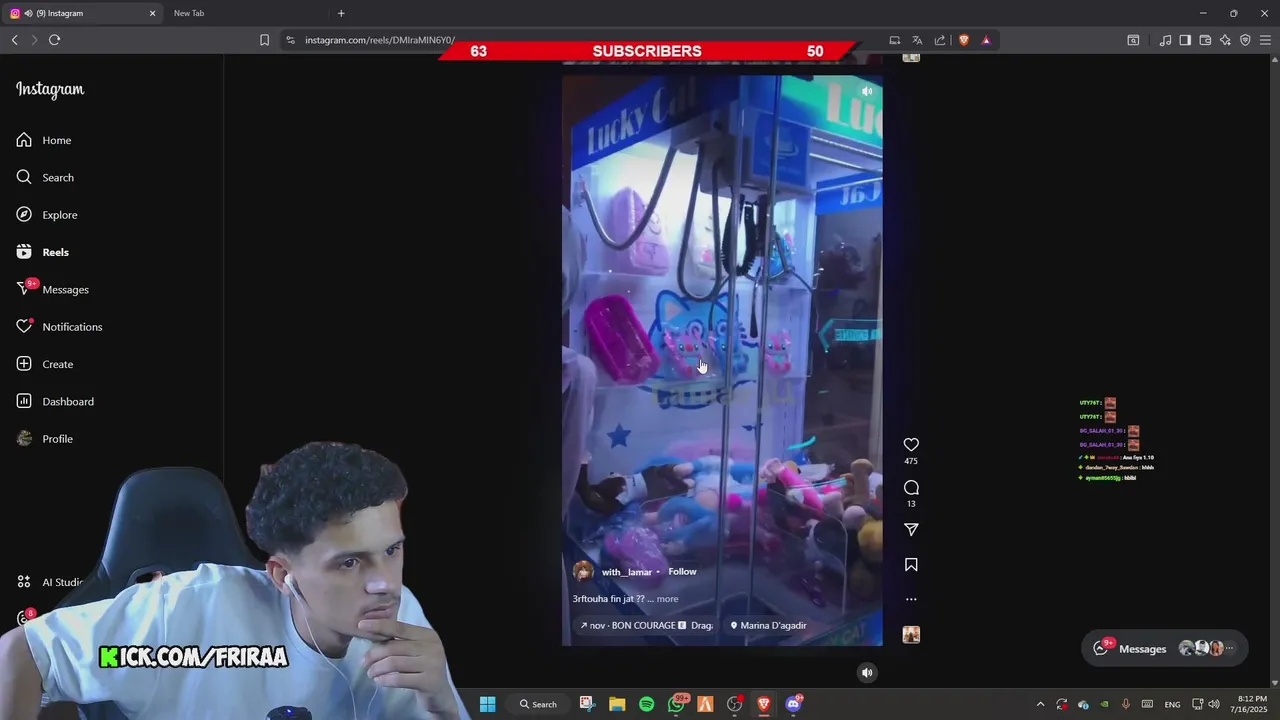This screenshot has width=1280, height=720.
Task: Like the reel with heart icon
Action: coord(911,444)
